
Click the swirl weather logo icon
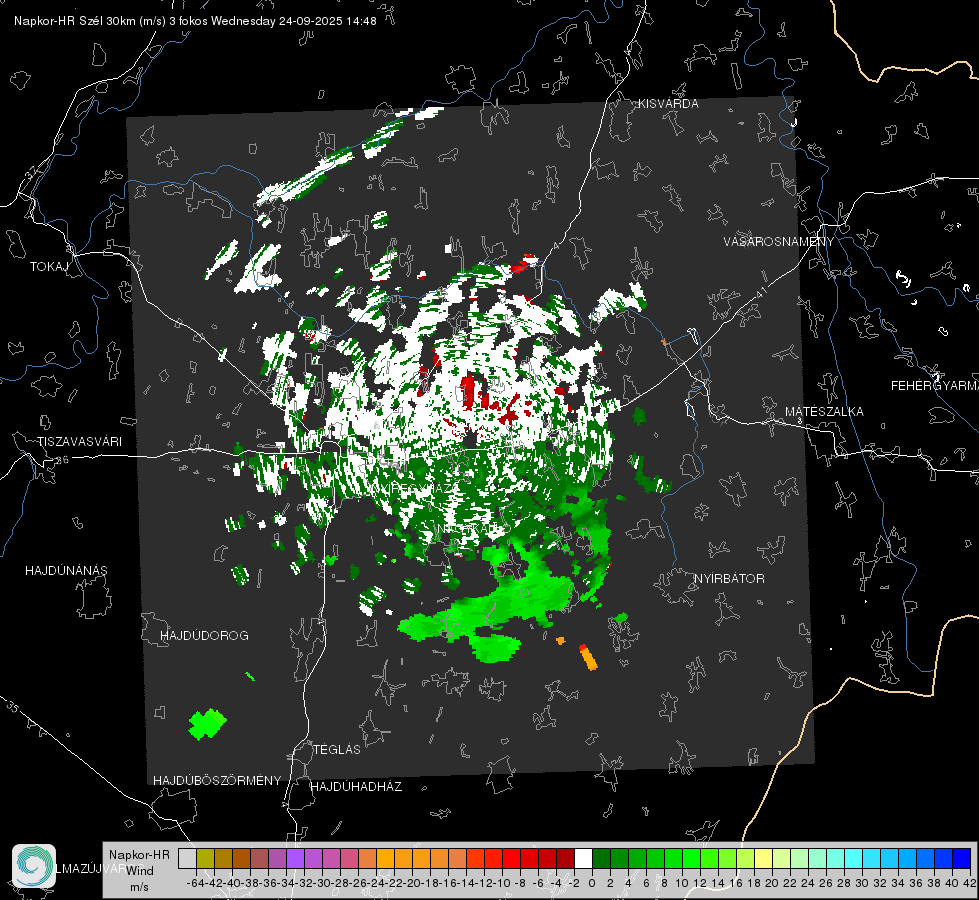pyautogui.click(x=34, y=866)
